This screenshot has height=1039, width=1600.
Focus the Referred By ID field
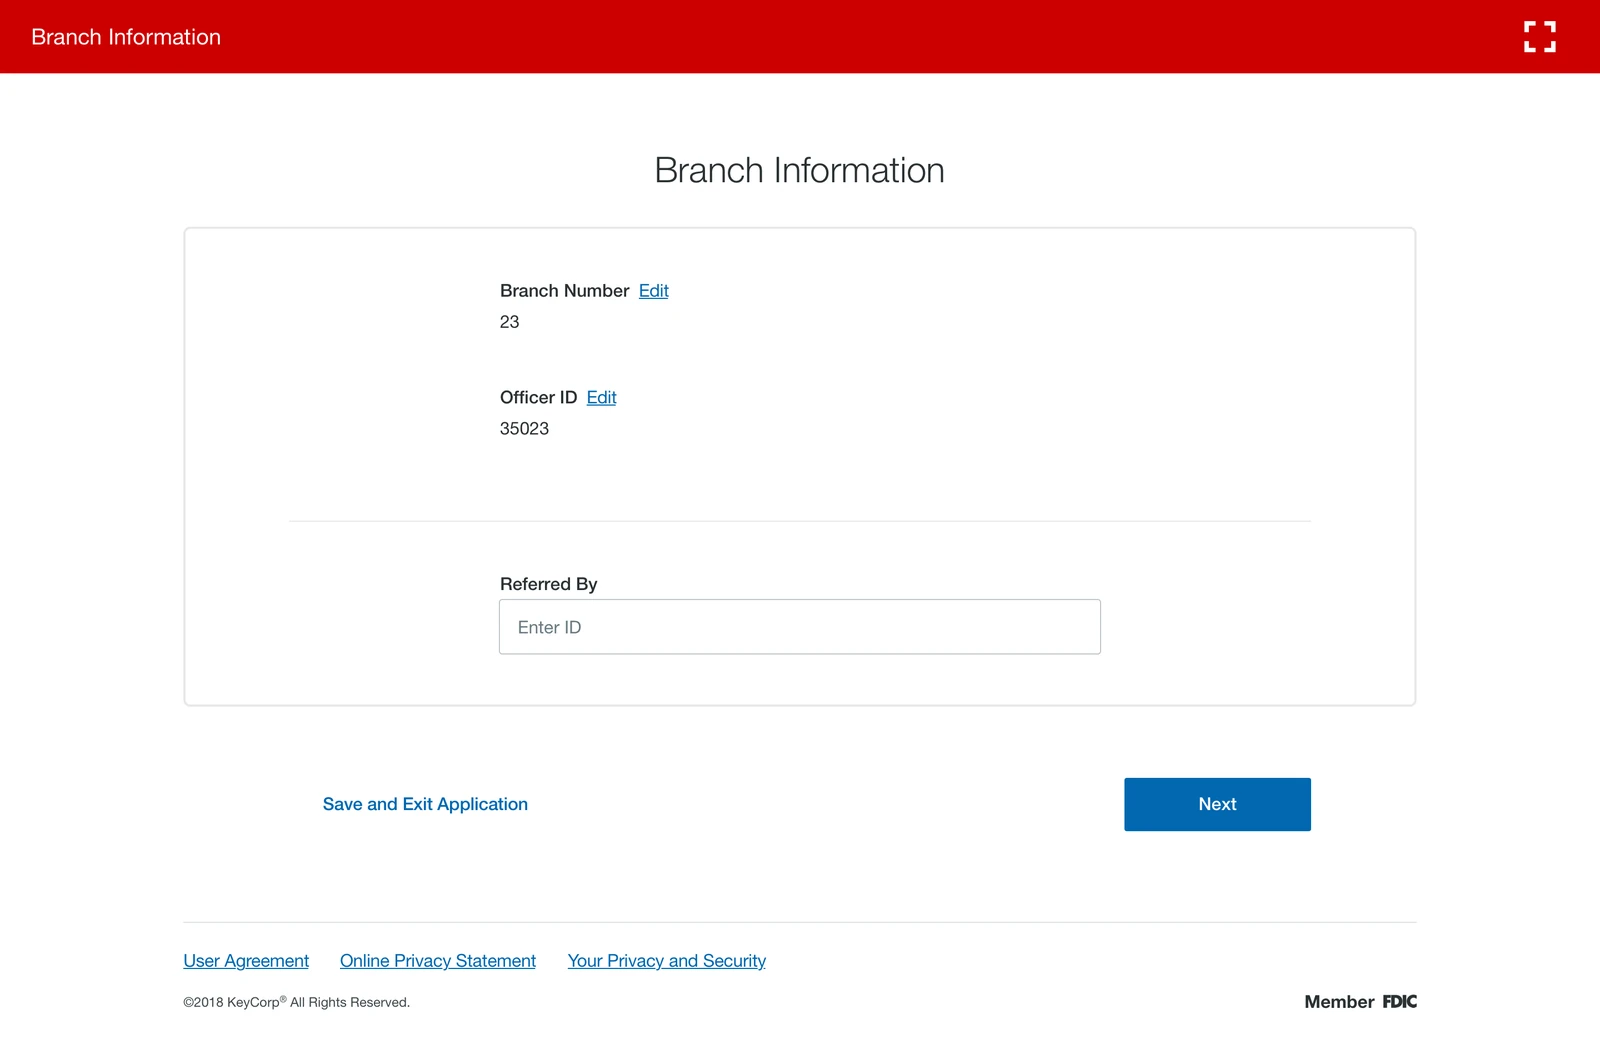(x=800, y=627)
